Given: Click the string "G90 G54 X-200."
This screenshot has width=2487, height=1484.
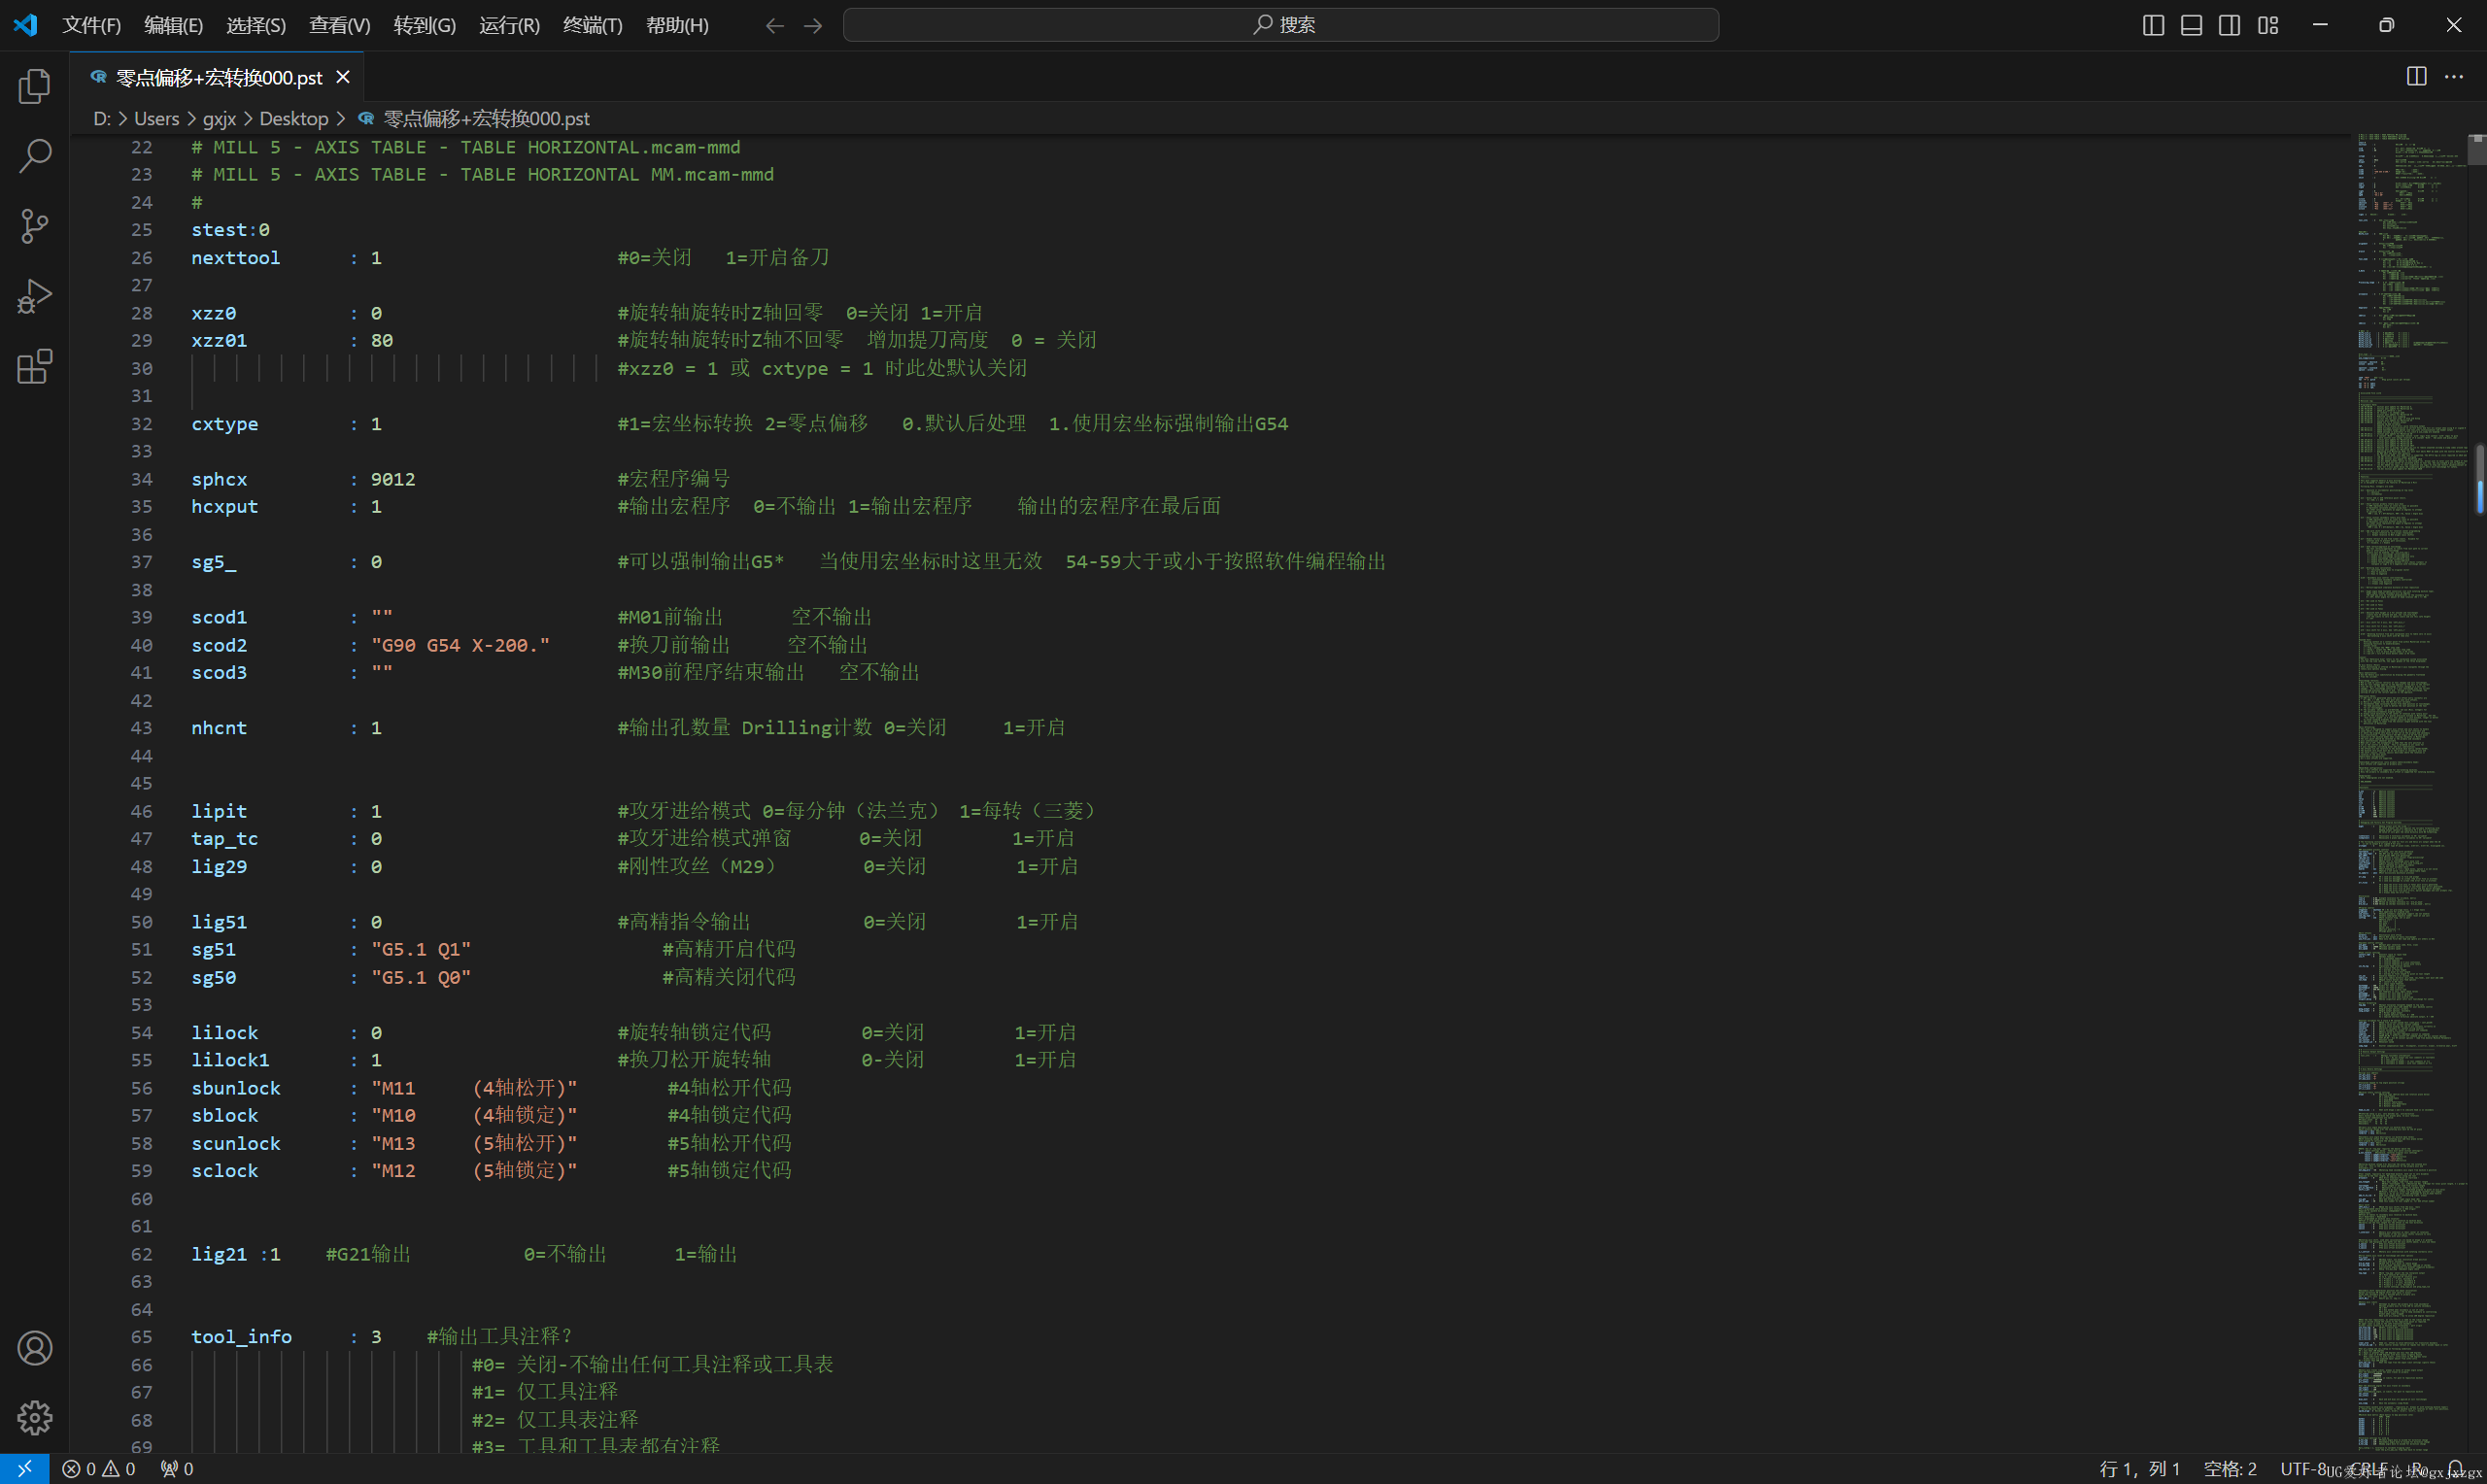Looking at the screenshot, I should pyautogui.click(x=460, y=645).
